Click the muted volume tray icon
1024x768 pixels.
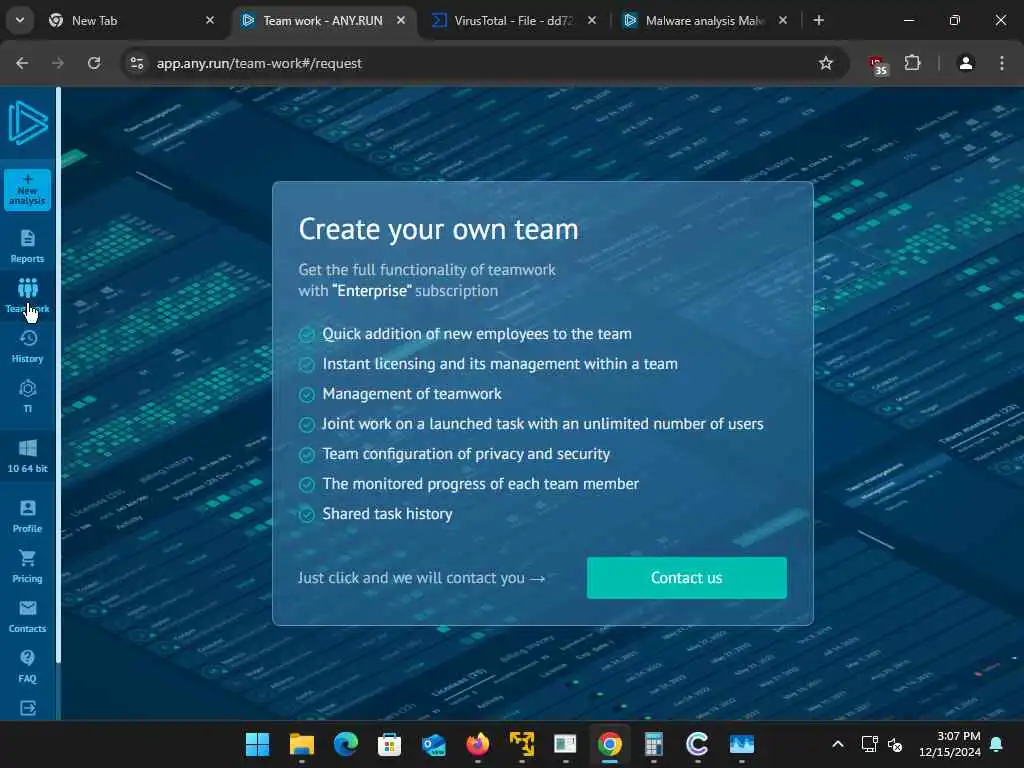coord(895,744)
